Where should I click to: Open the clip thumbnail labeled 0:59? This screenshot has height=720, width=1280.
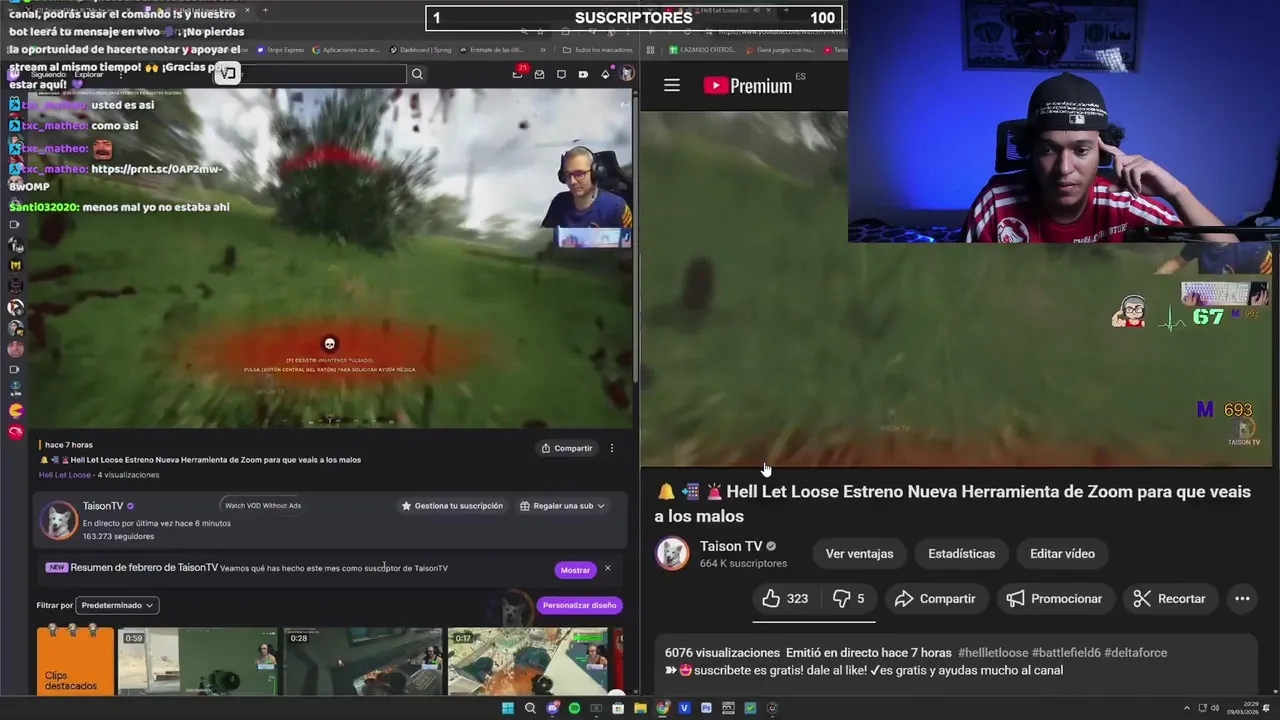click(198, 660)
